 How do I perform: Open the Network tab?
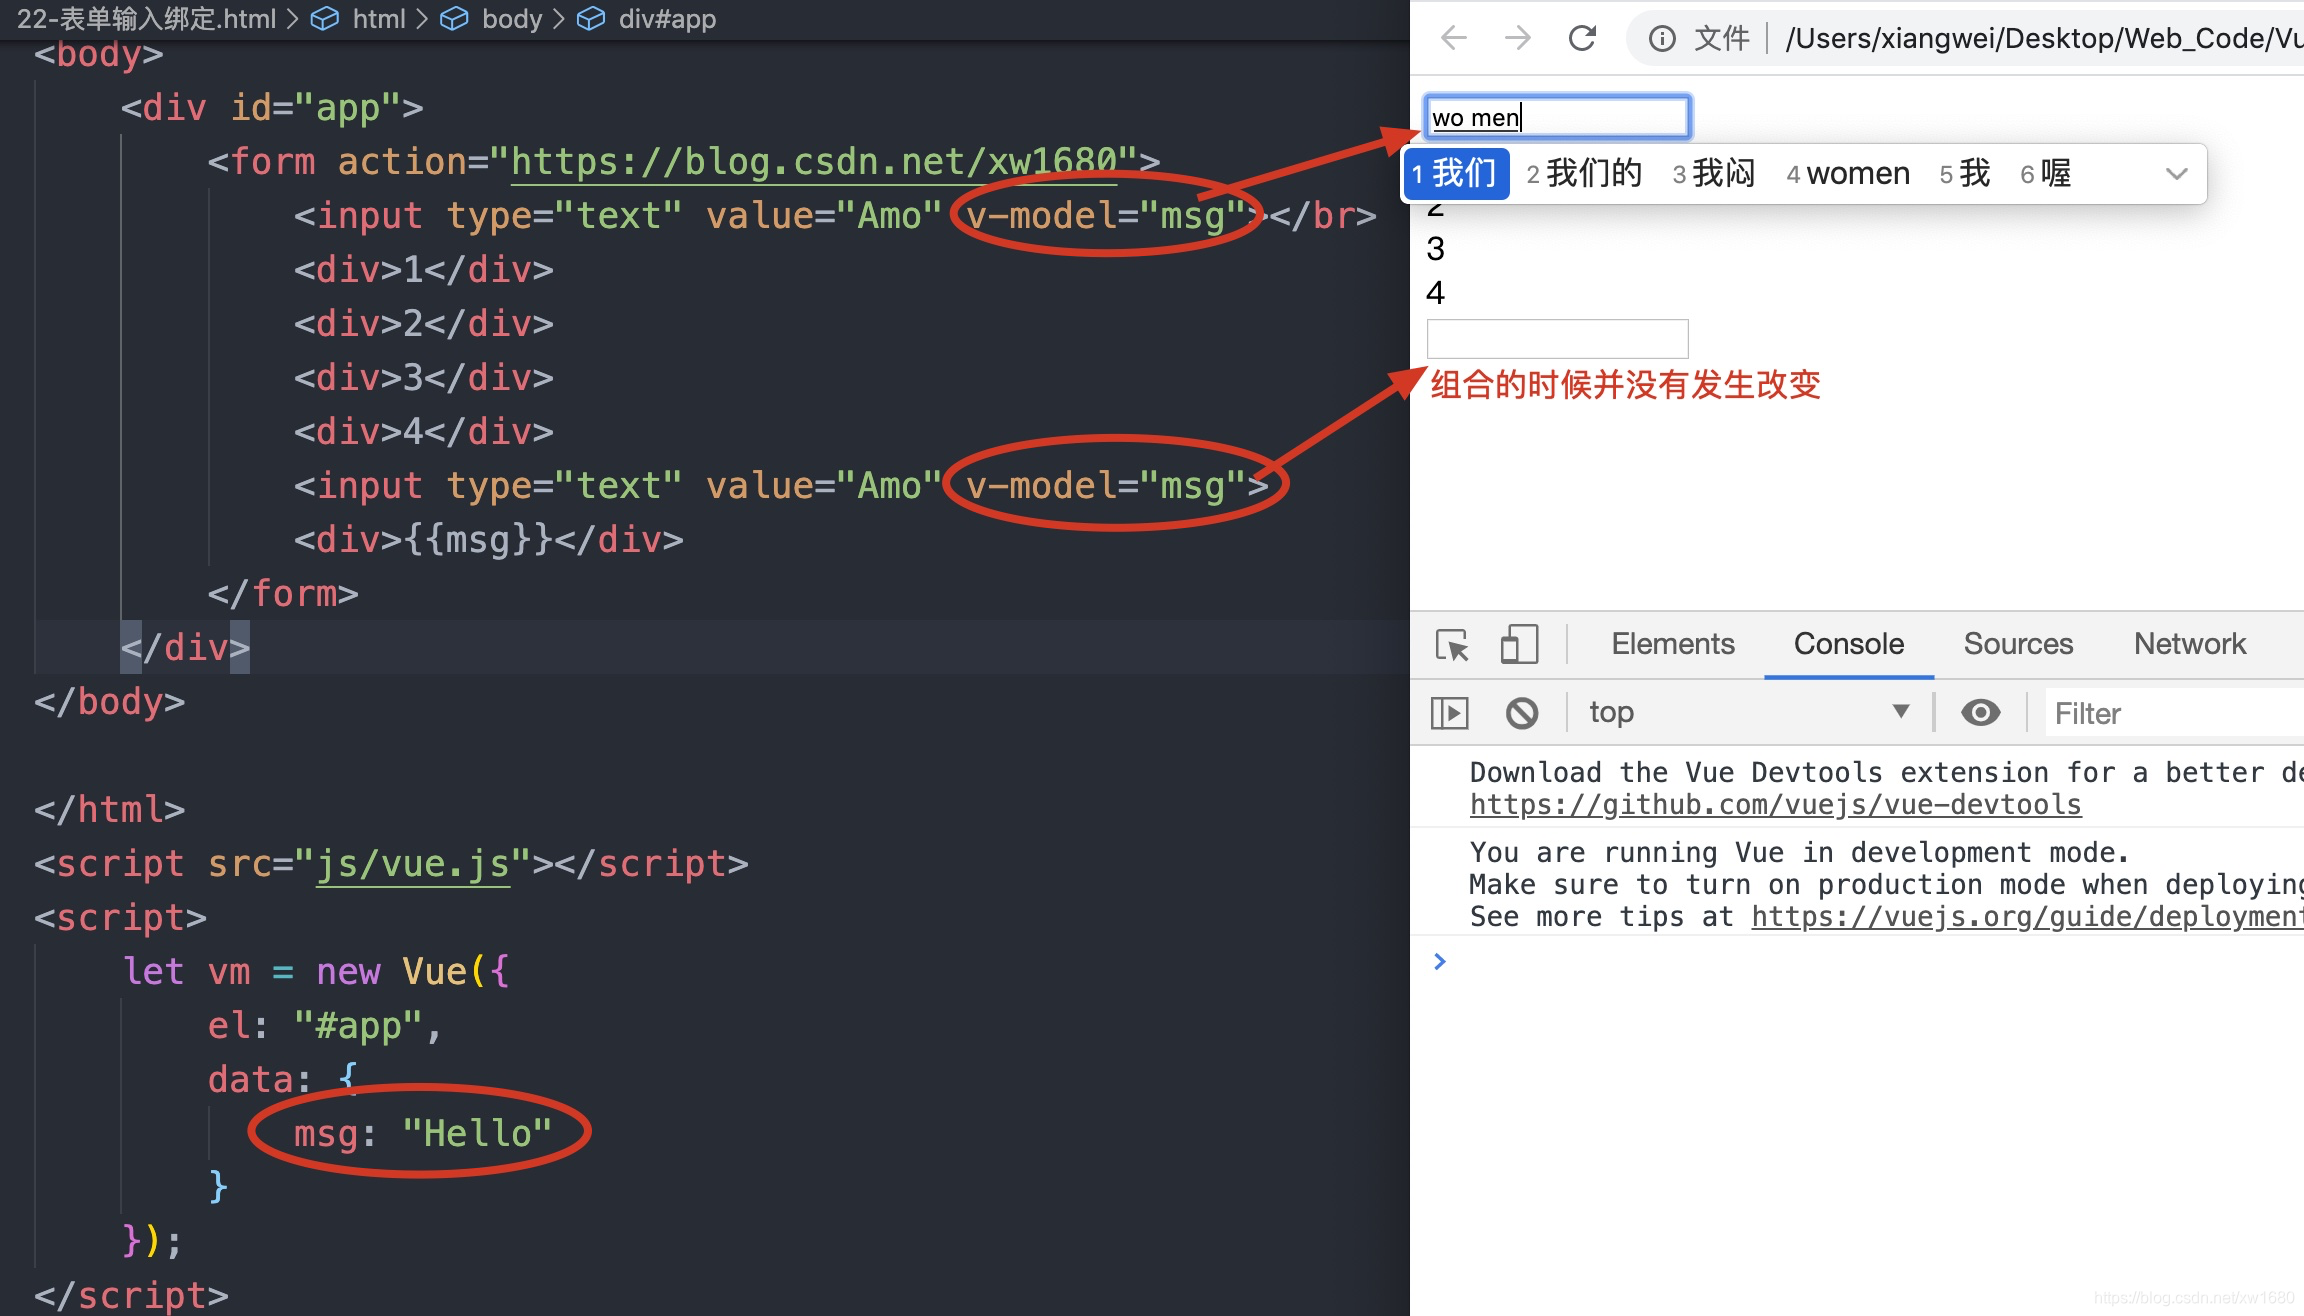tap(2189, 644)
